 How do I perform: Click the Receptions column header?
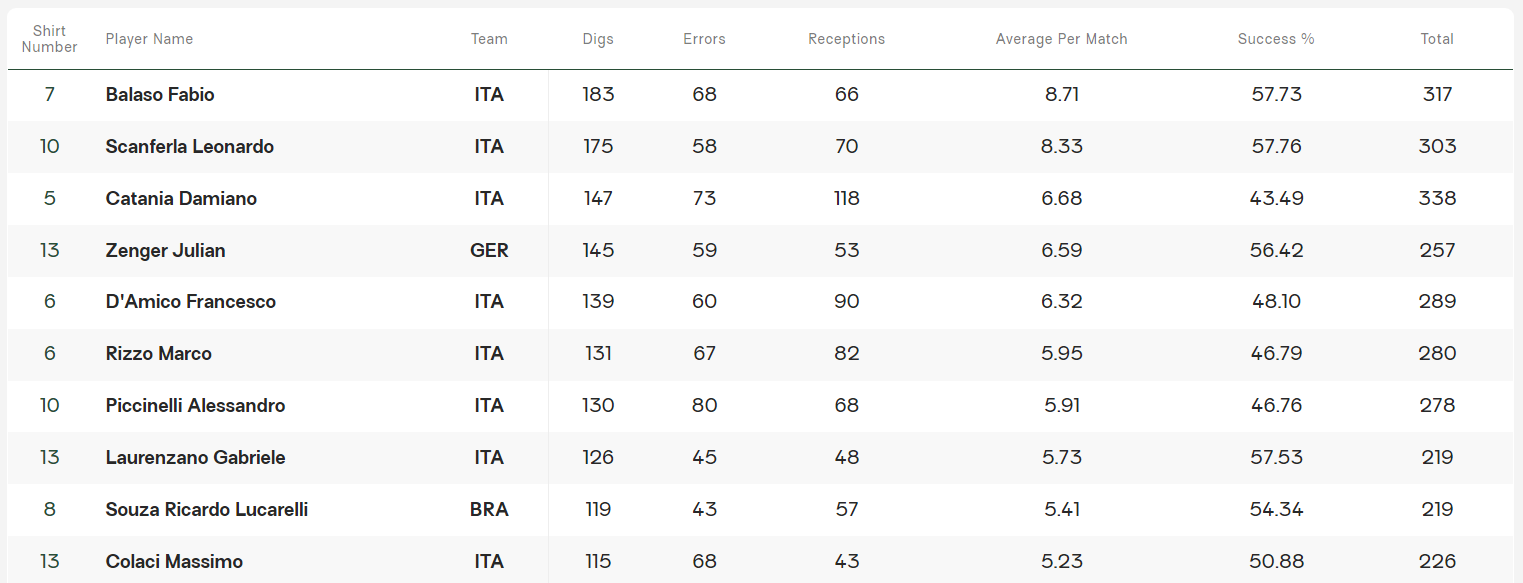(x=846, y=39)
